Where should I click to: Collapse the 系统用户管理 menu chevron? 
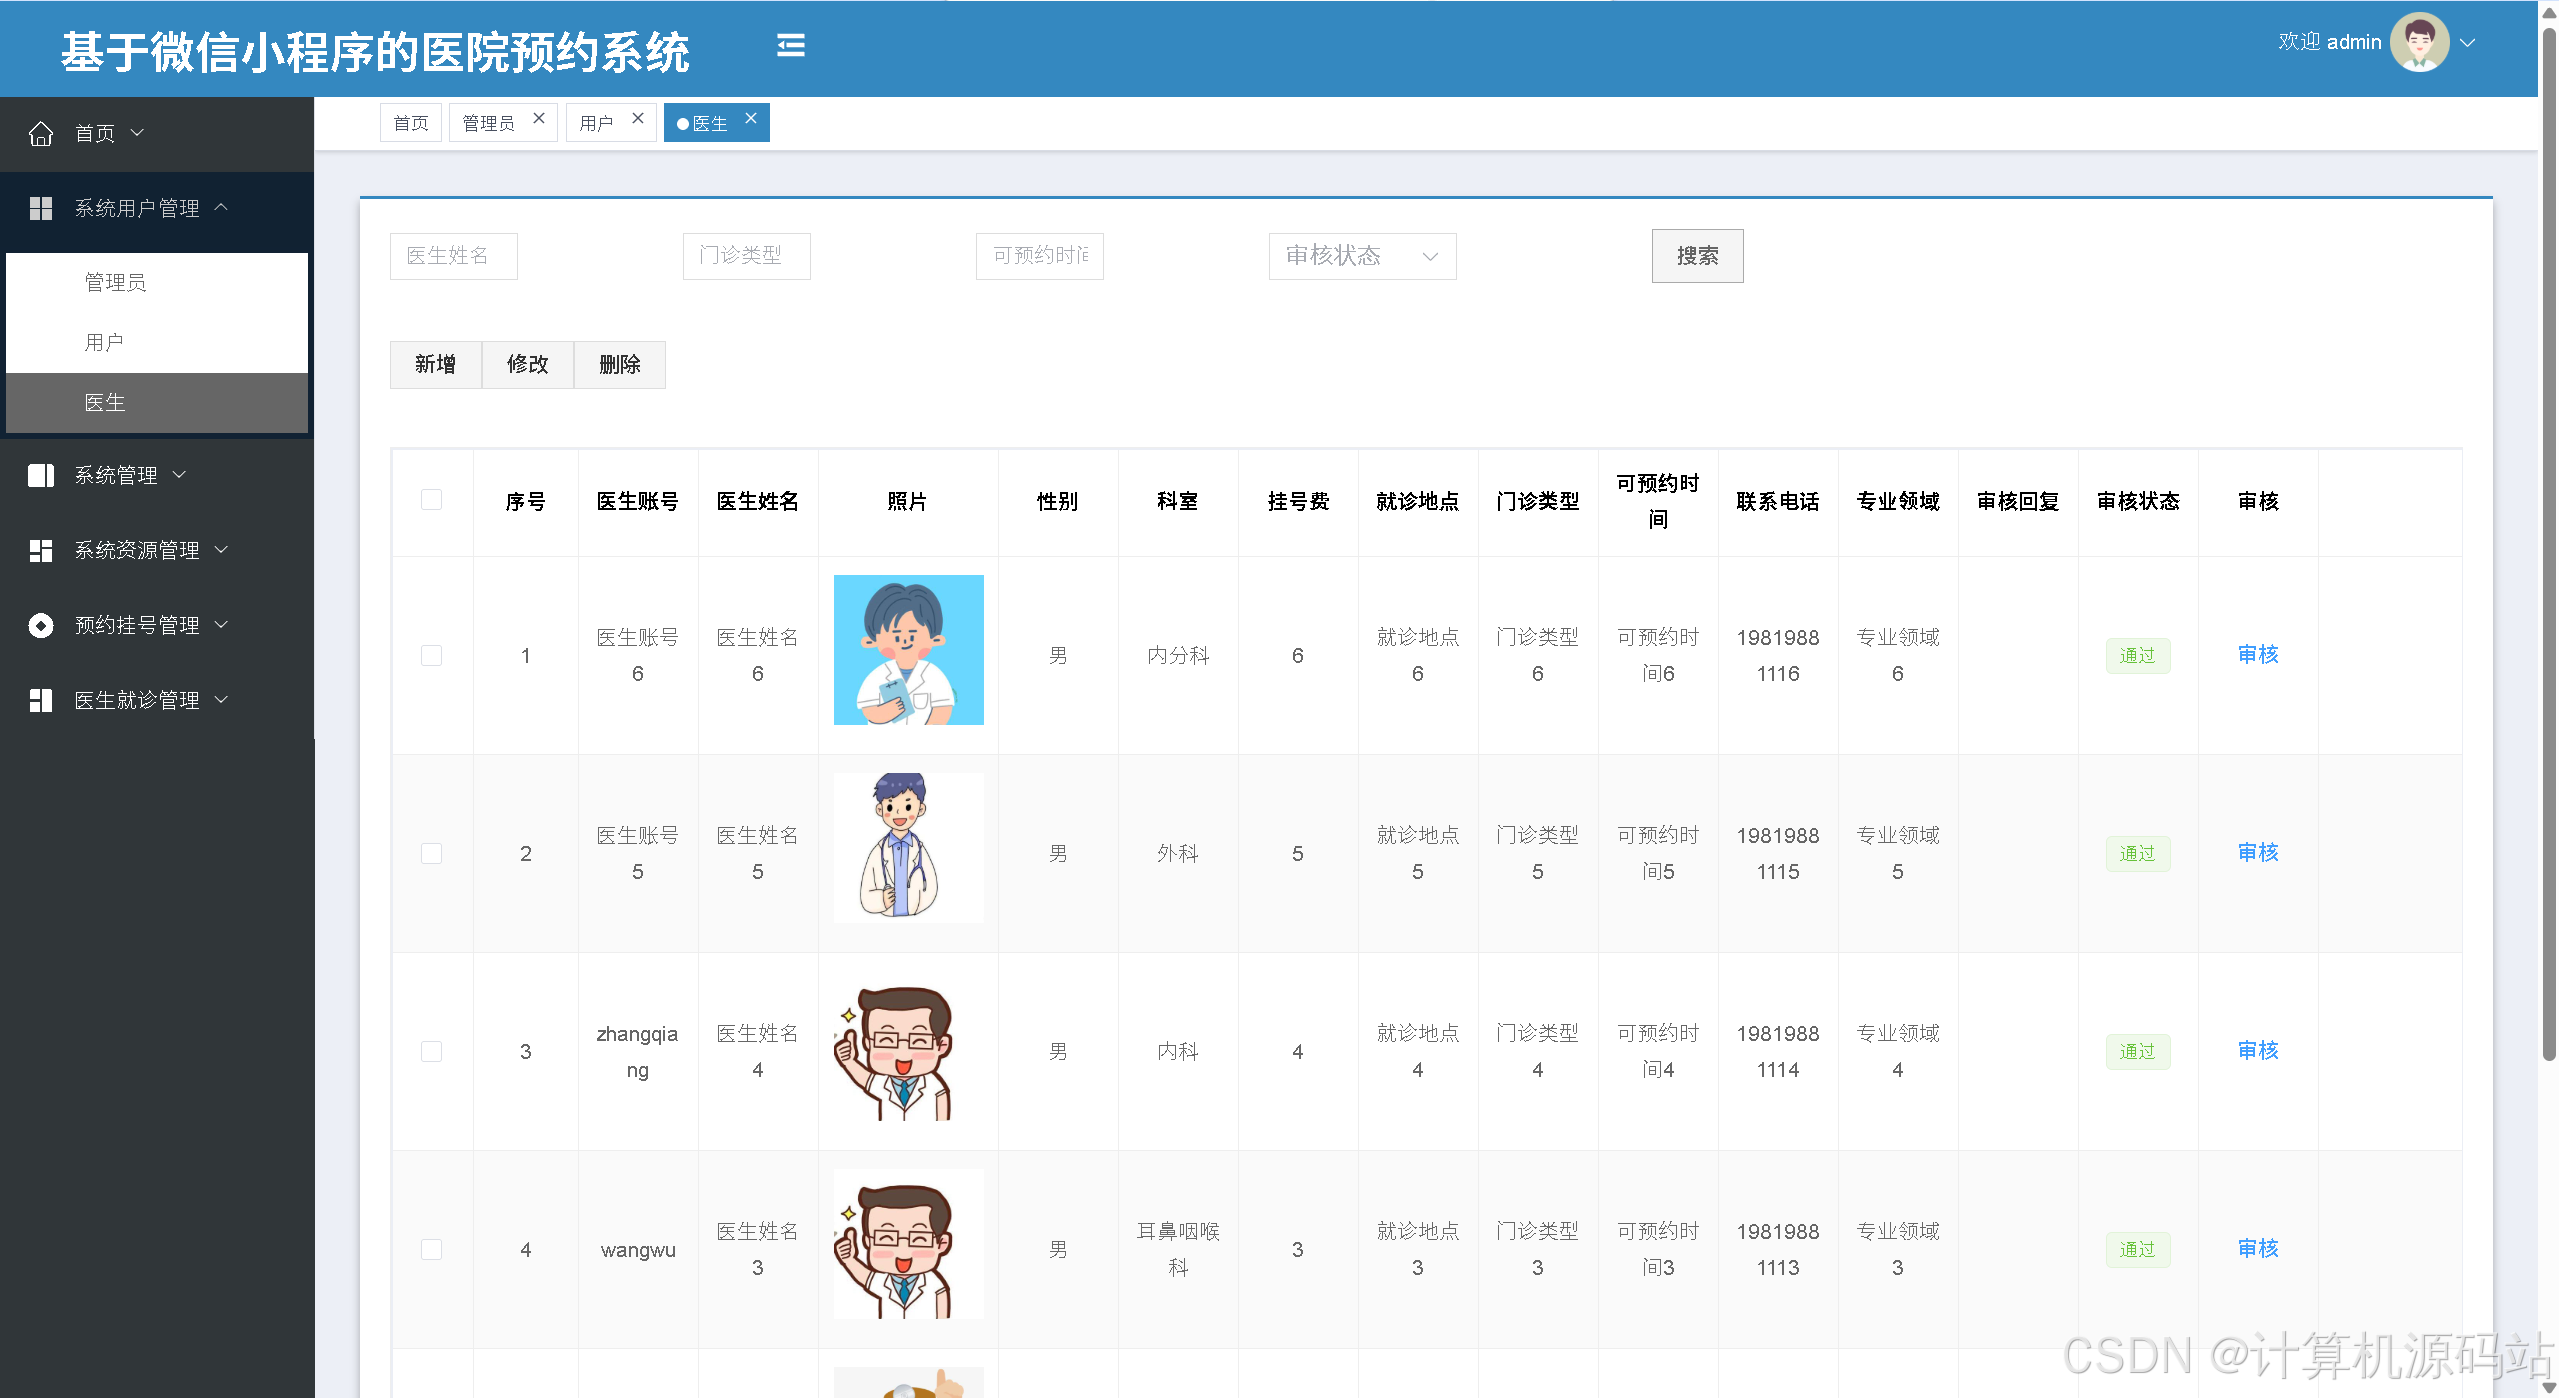[x=222, y=207]
